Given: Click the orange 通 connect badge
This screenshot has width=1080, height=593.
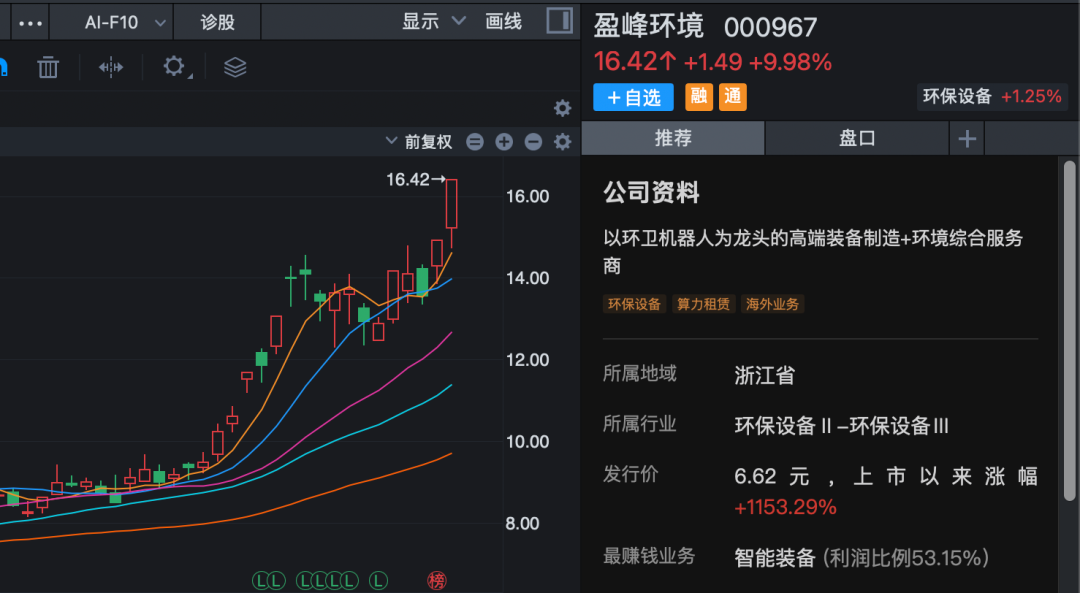Looking at the screenshot, I should coord(733,97).
